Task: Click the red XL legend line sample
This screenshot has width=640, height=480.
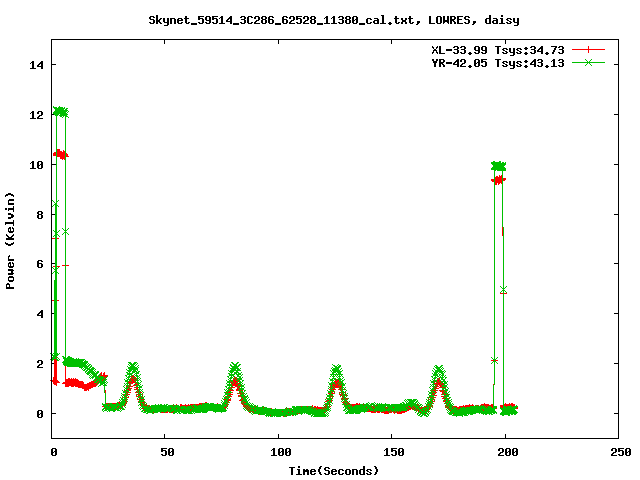Action: coord(588,50)
